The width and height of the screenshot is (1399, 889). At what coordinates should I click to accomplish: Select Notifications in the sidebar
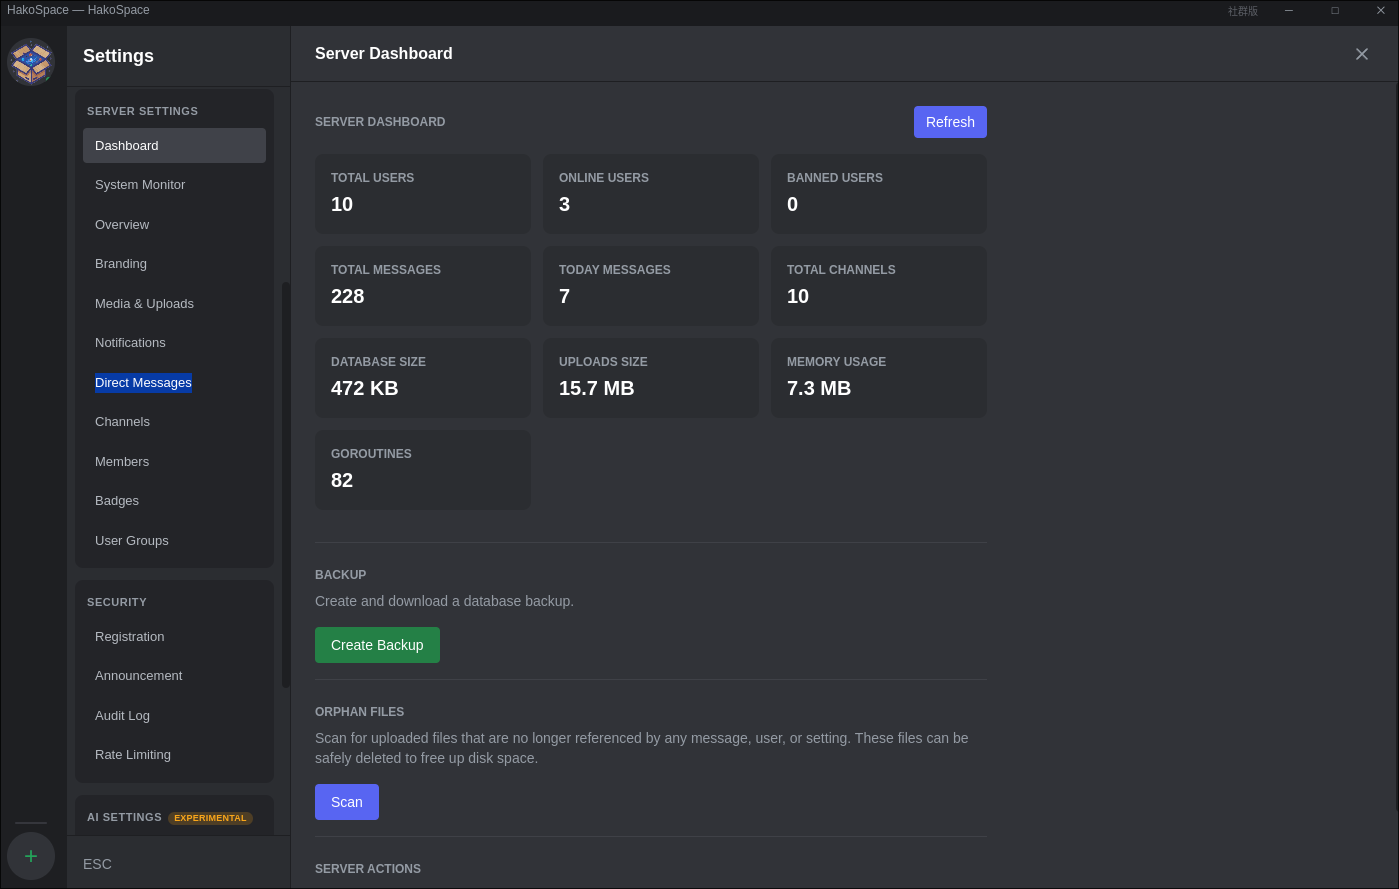[130, 343]
